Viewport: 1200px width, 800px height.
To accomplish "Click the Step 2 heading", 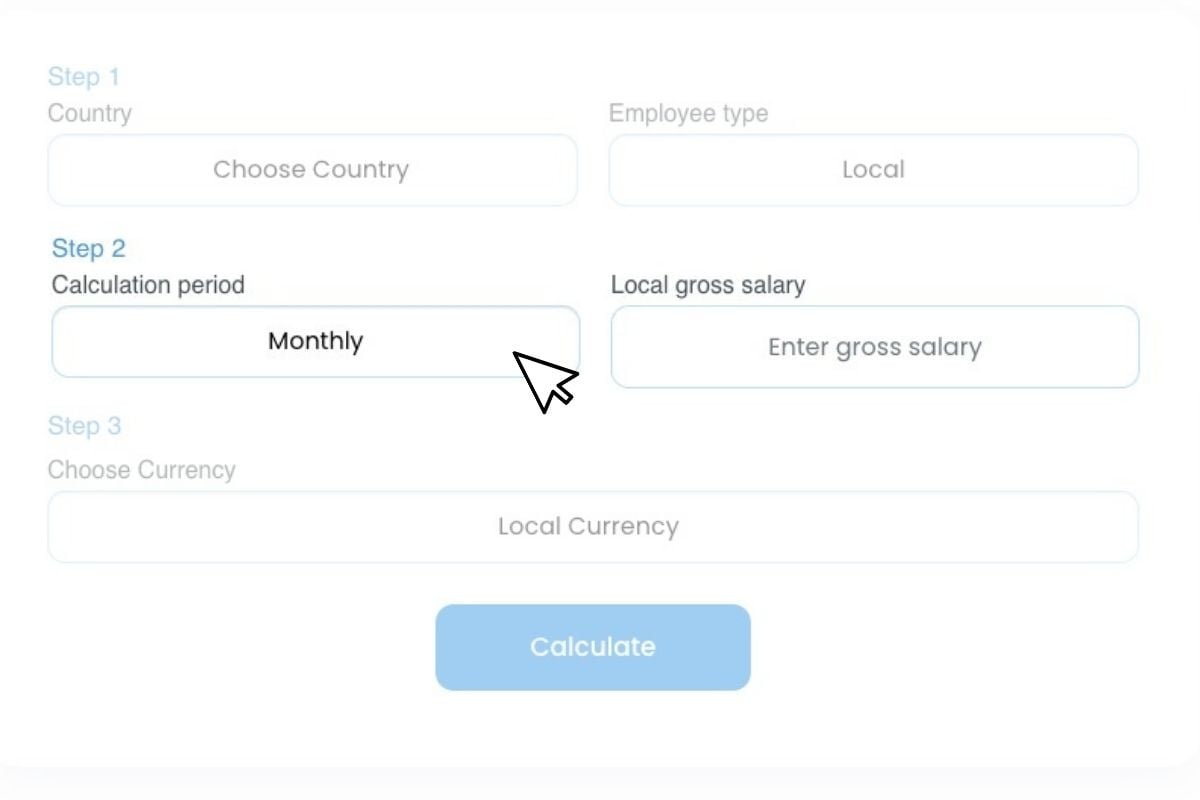I will 89,248.
